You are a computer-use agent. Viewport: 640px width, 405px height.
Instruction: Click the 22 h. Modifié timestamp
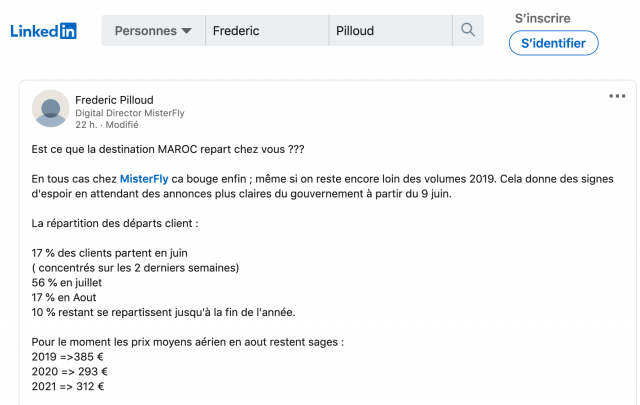tap(107, 125)
